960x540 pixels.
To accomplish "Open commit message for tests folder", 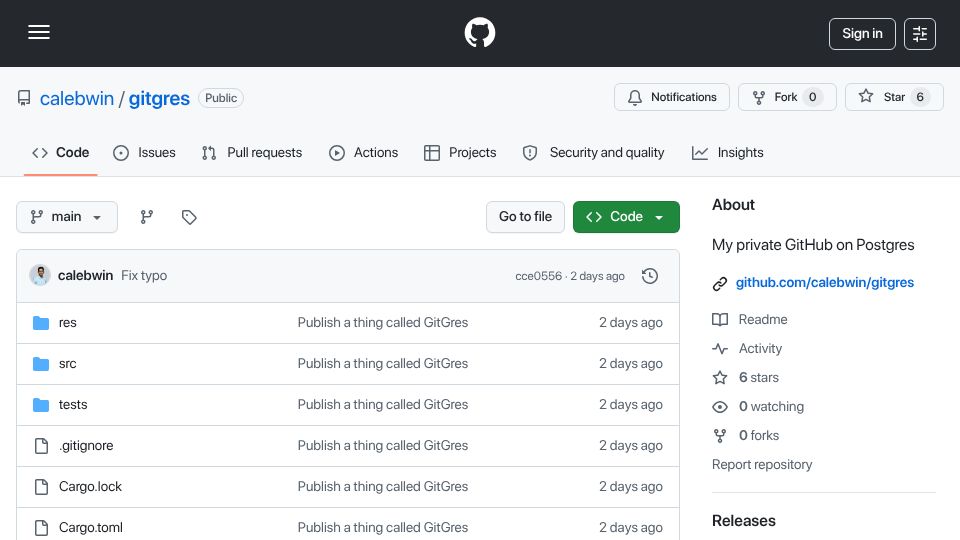I will [383, 405].
